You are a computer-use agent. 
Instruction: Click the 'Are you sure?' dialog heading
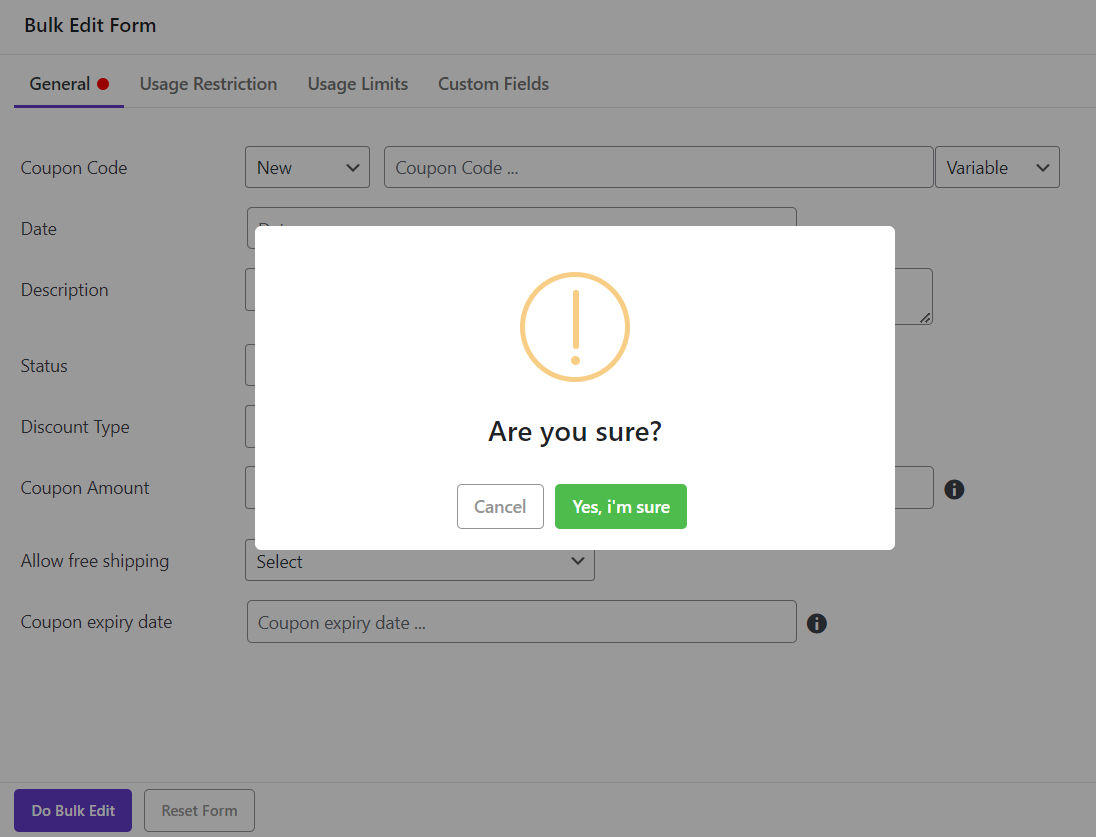(x=574, y=432)
